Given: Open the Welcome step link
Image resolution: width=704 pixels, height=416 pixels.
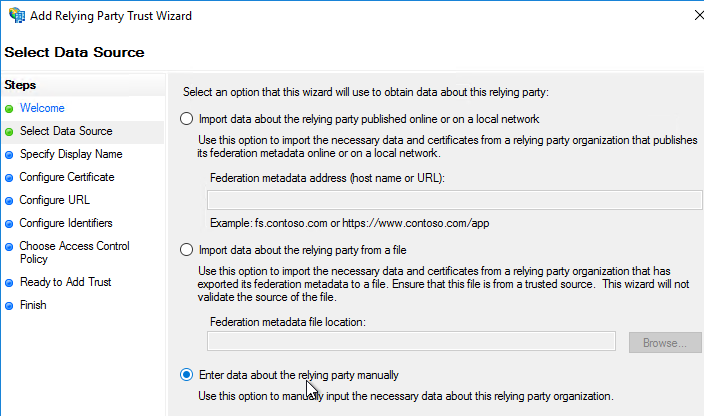Looking at the screenshot, I should click(x=42, y=108).
